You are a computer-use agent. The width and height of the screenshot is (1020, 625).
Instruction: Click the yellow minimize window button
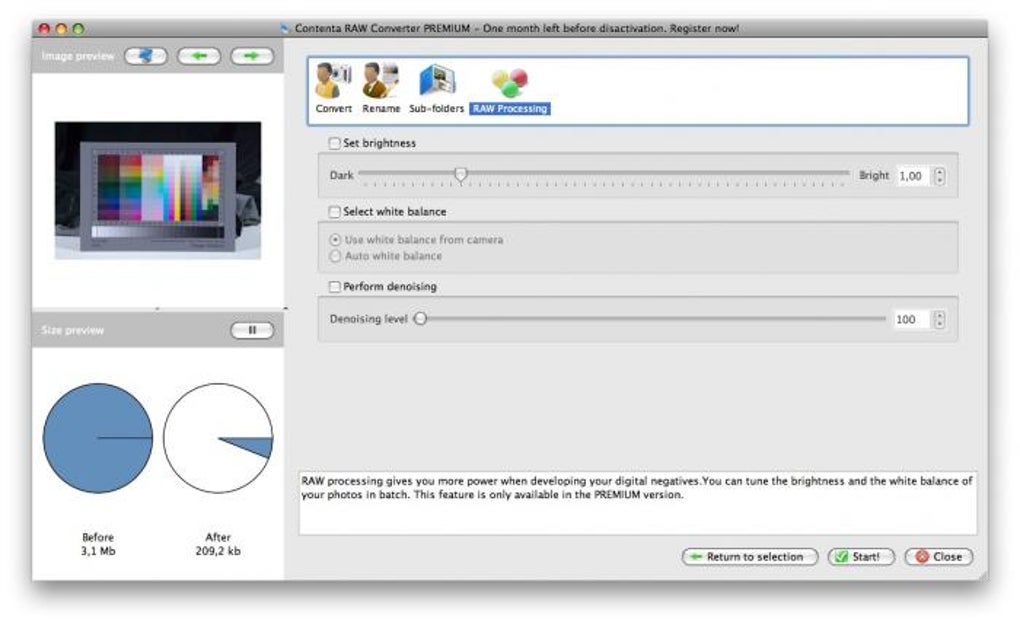tap(61, 29)
